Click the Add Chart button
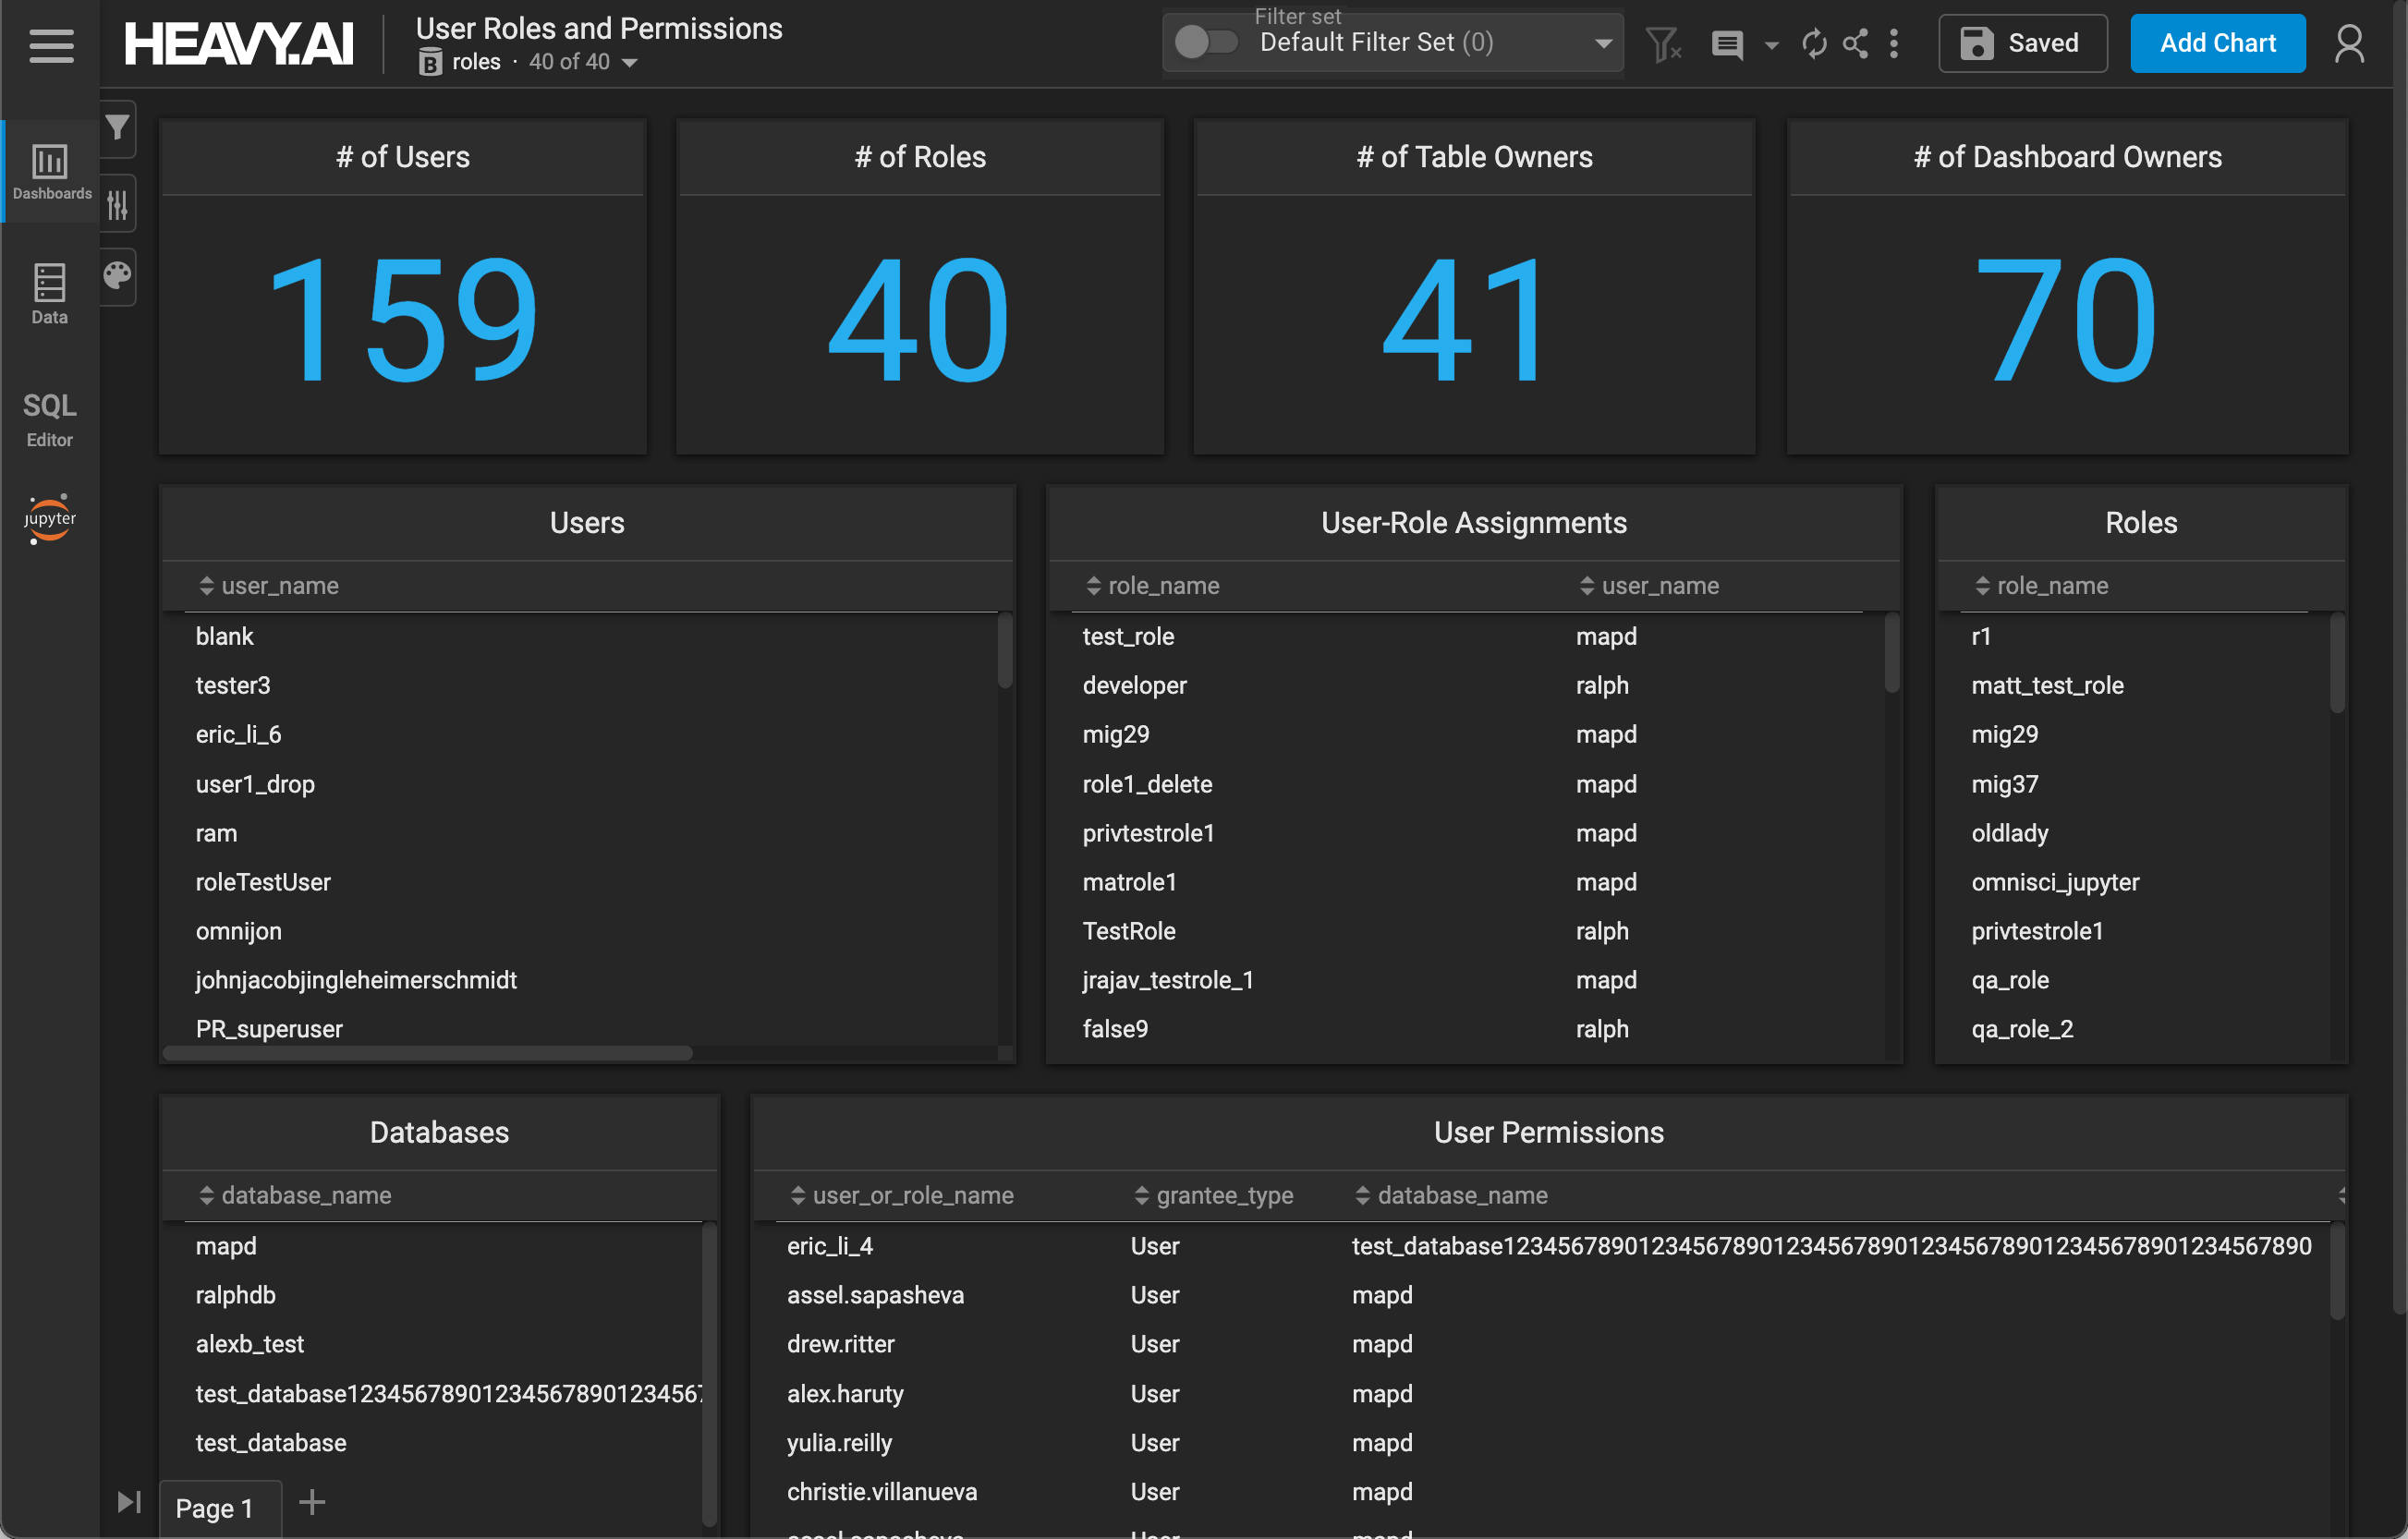This screenshot has width=2408, height=1539. pos(2217,43)
